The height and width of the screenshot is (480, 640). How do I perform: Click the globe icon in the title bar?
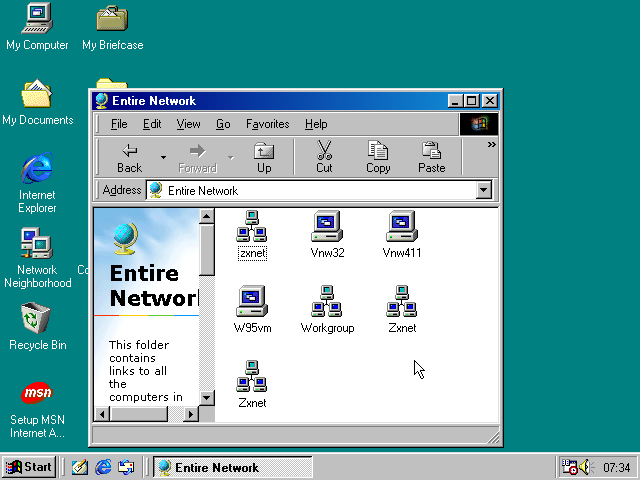(102, 101)
